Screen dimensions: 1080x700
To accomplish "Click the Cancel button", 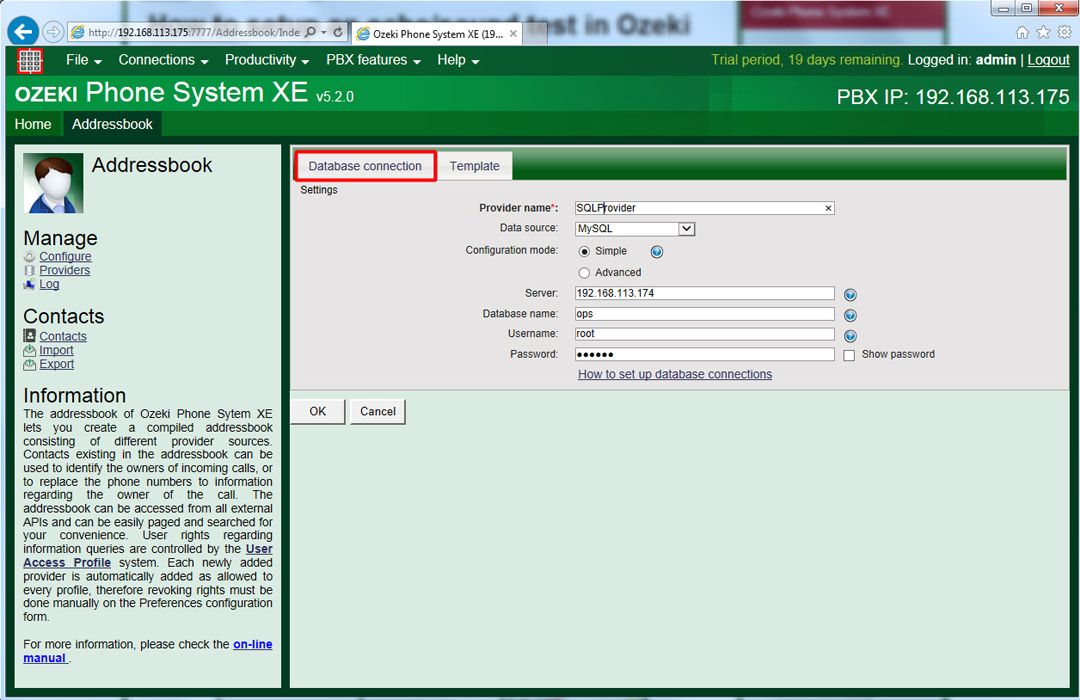I will [377, 411].
